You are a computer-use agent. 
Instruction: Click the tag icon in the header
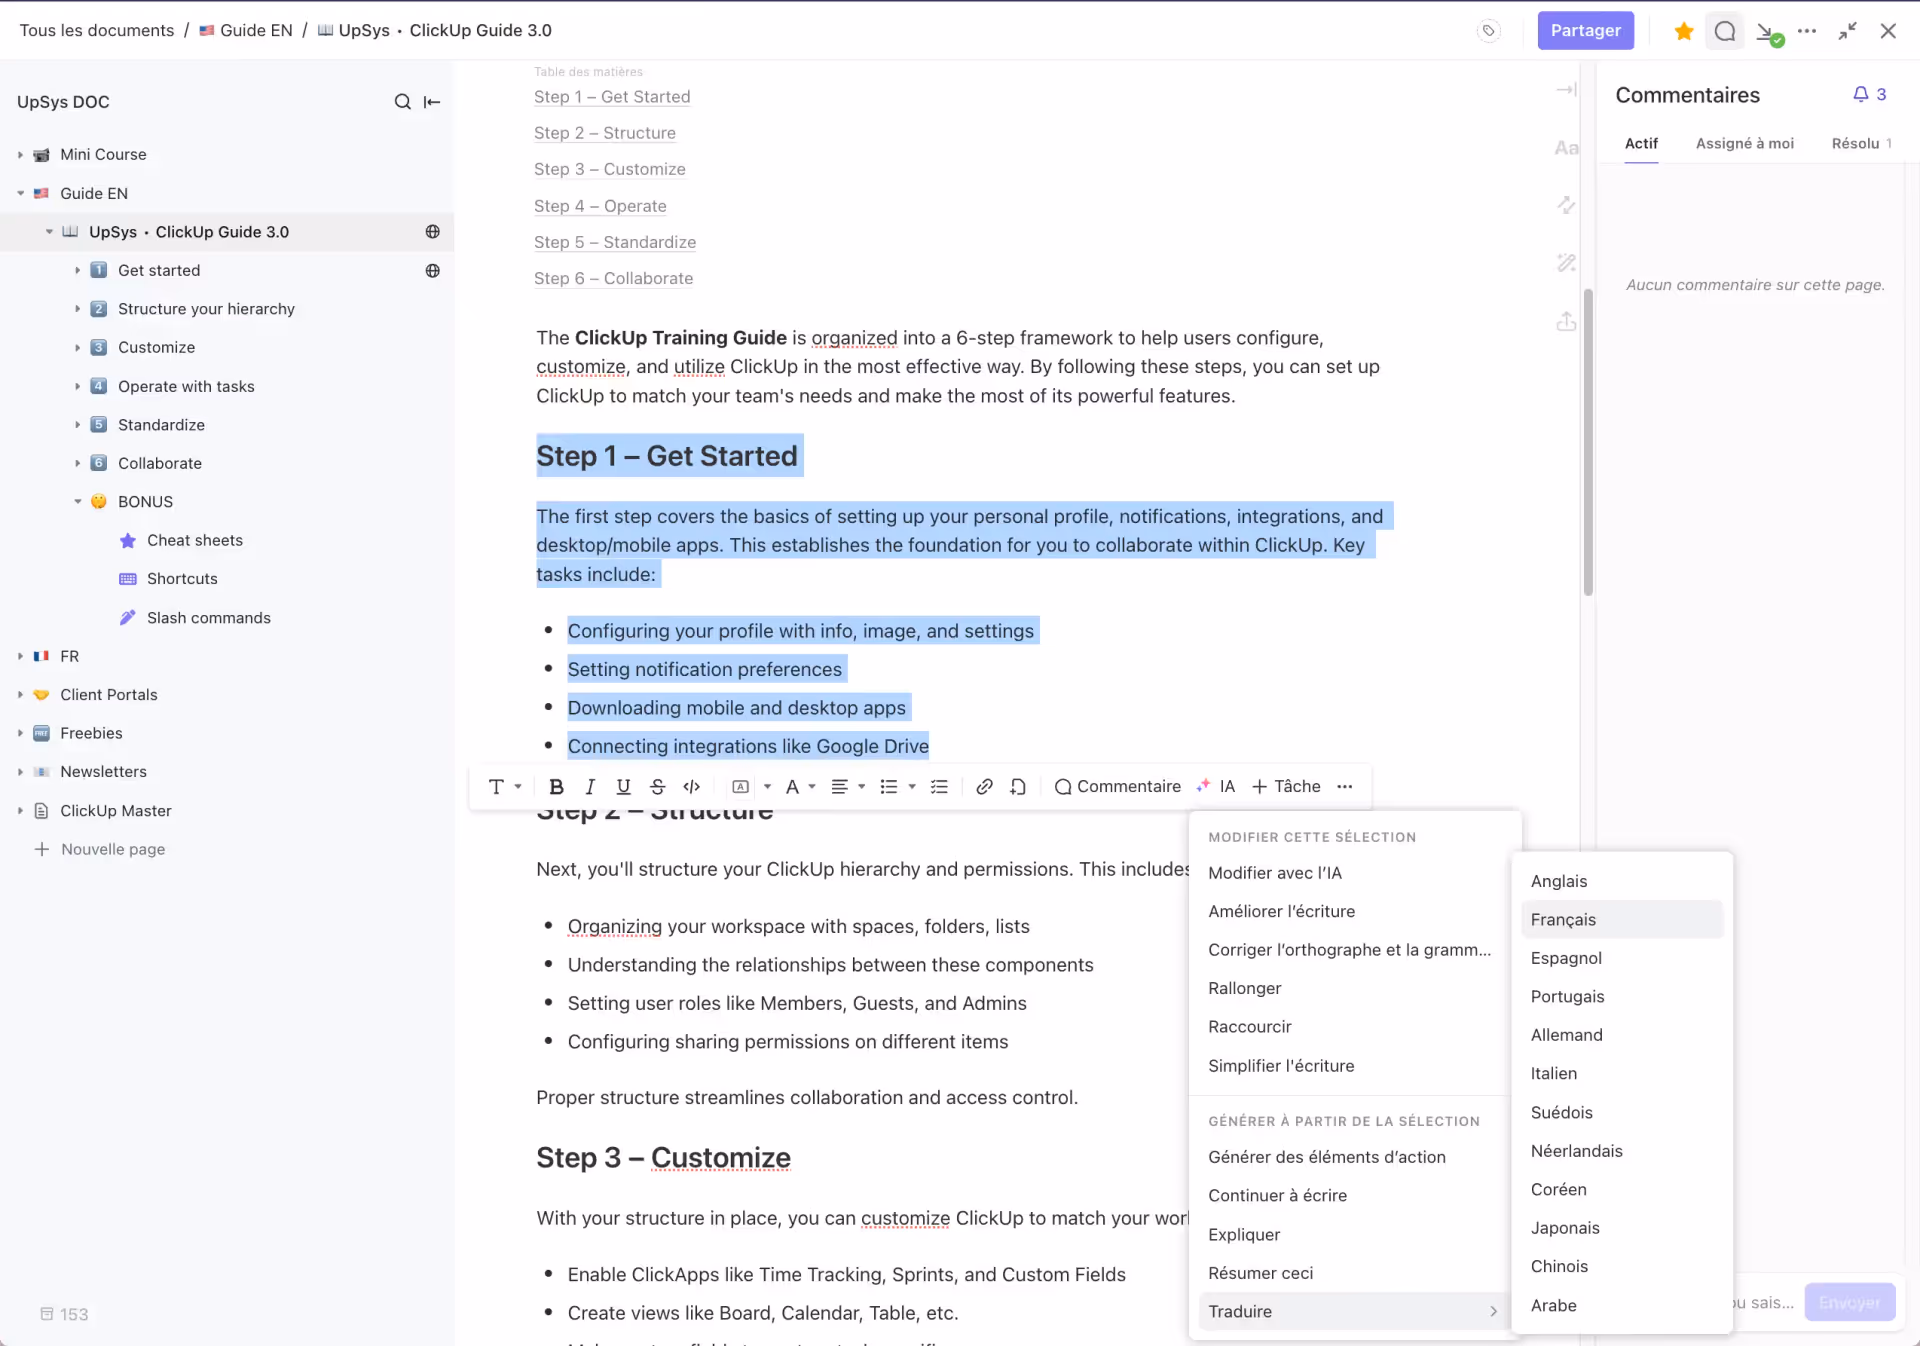tap(1489, 31)
